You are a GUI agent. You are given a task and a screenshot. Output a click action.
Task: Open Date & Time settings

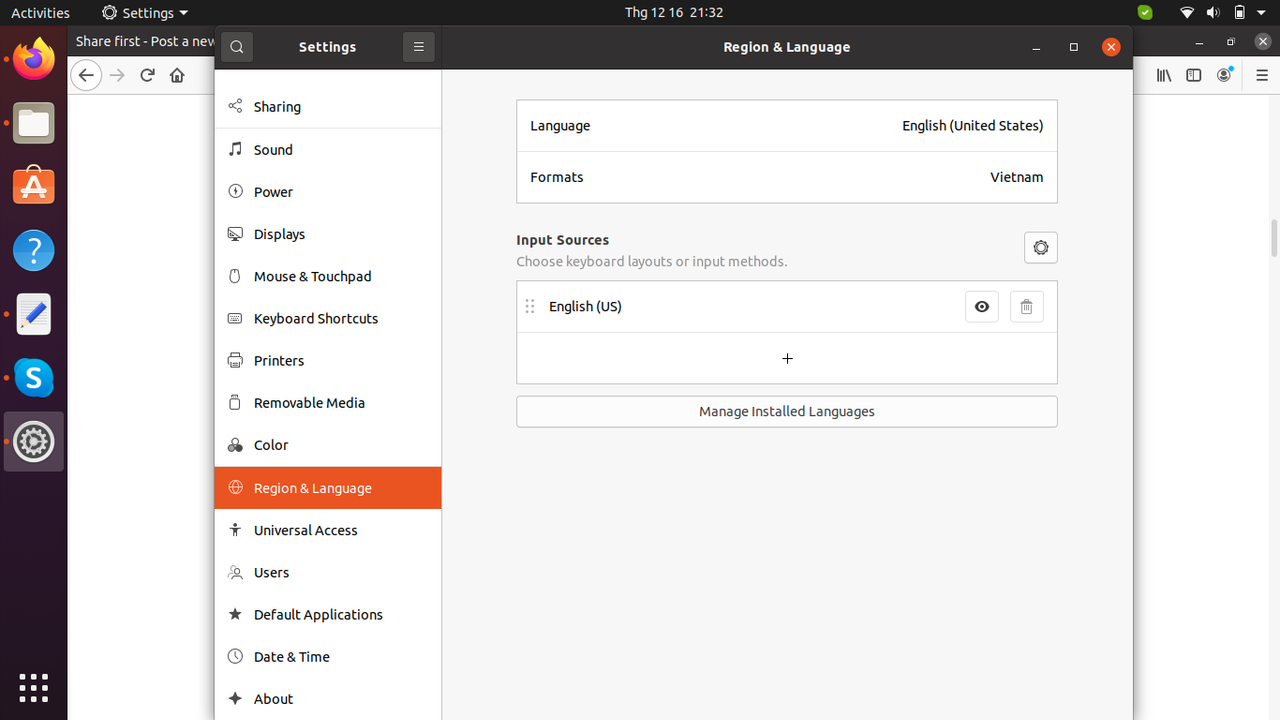click(328, 657)
